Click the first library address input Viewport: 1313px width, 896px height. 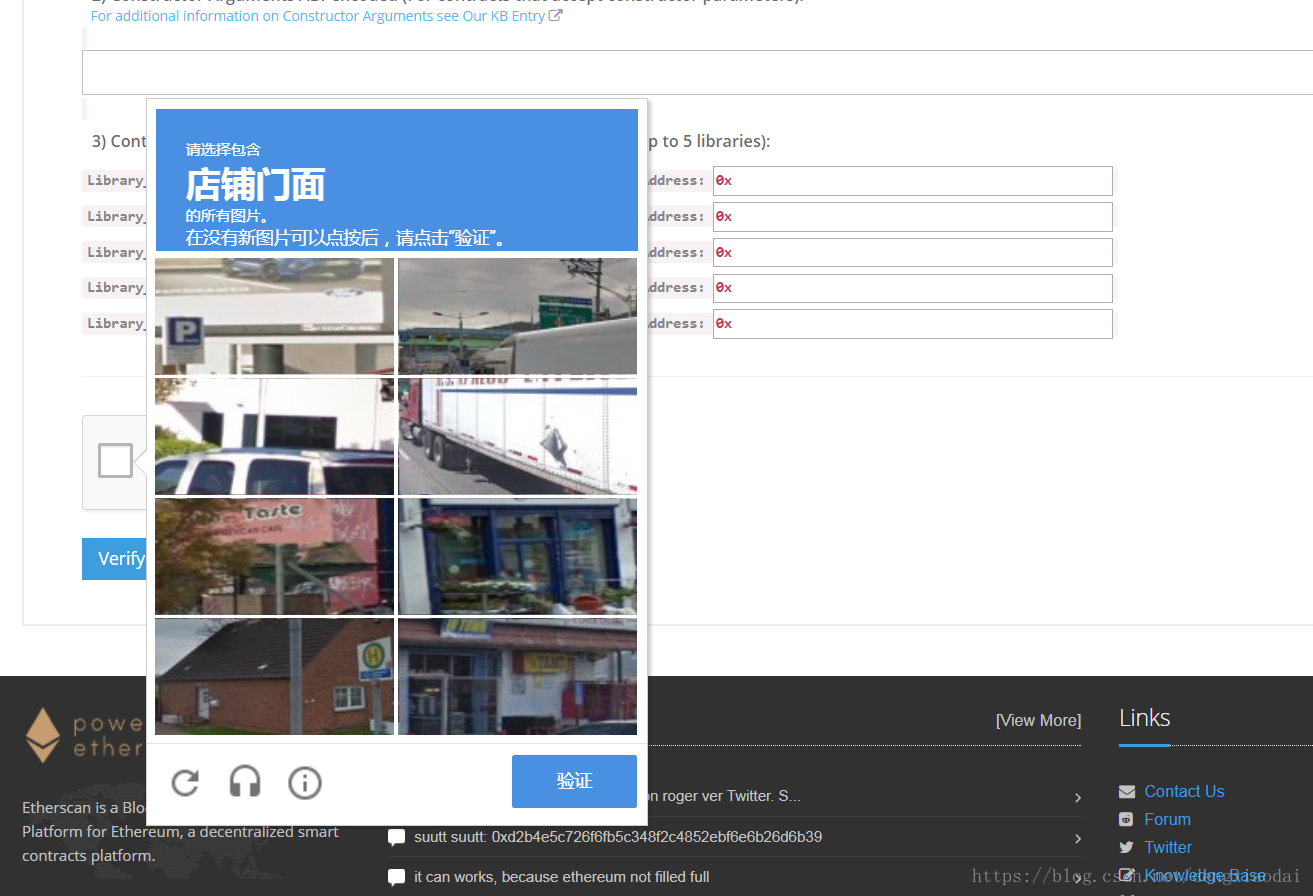pos(912,181)
